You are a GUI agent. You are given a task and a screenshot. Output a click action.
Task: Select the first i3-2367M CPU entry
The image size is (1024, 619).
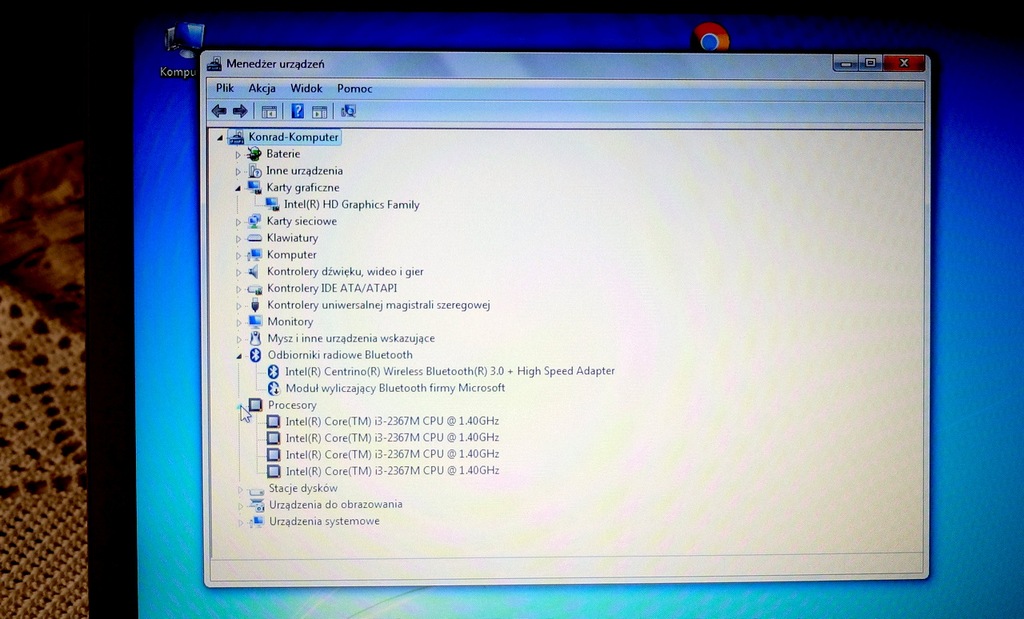[x=392, y=421]
